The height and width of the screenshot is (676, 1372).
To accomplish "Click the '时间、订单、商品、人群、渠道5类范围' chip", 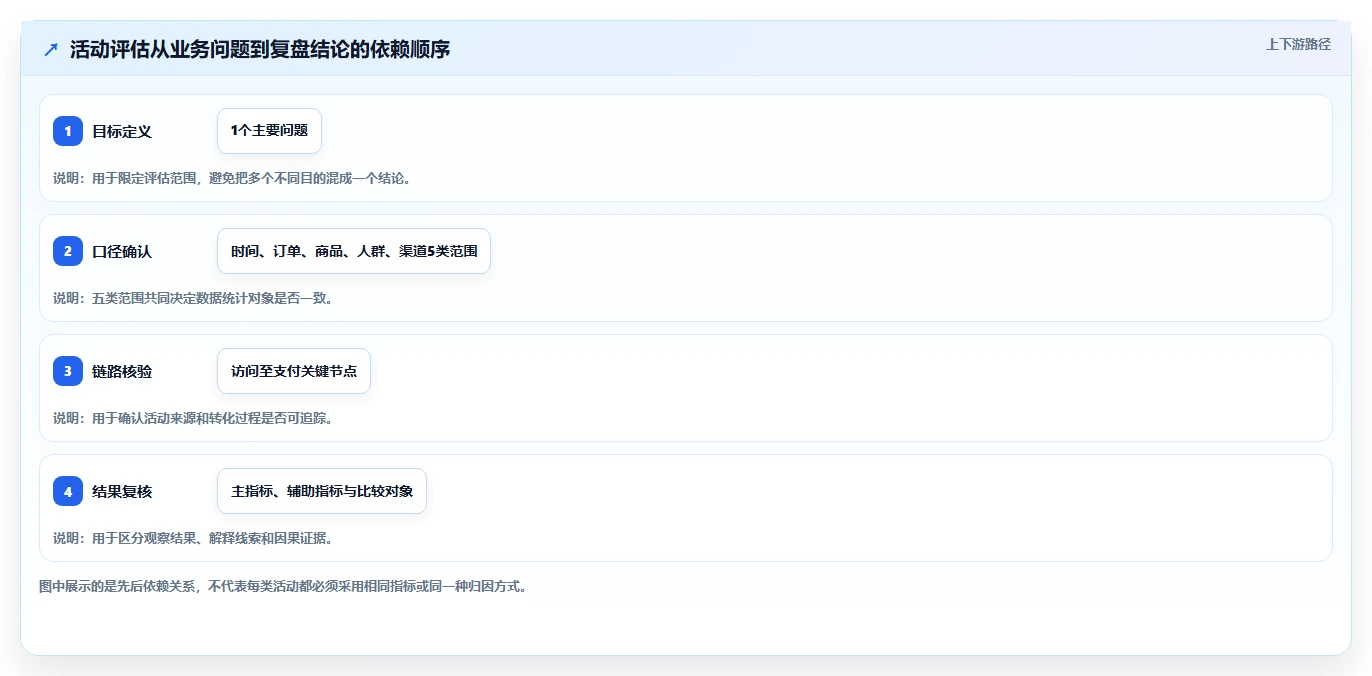I will tap(354, 251).
